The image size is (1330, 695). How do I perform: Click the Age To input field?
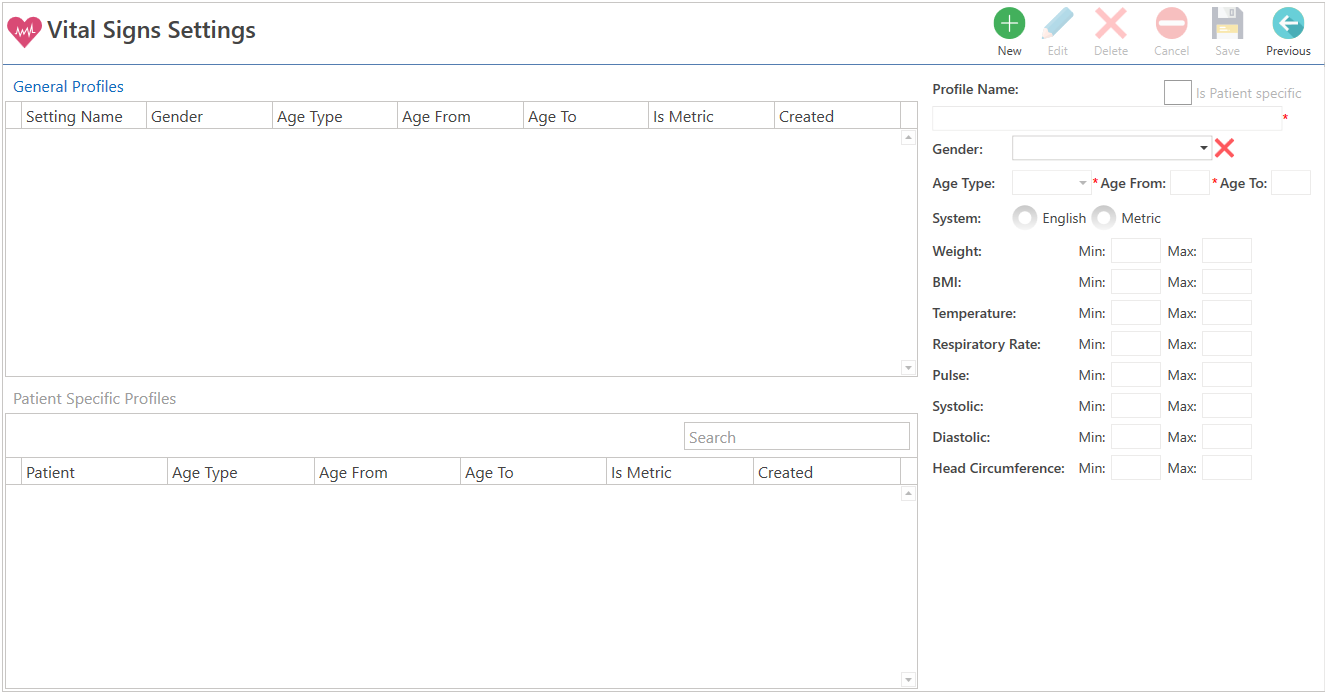[1291, 183]
